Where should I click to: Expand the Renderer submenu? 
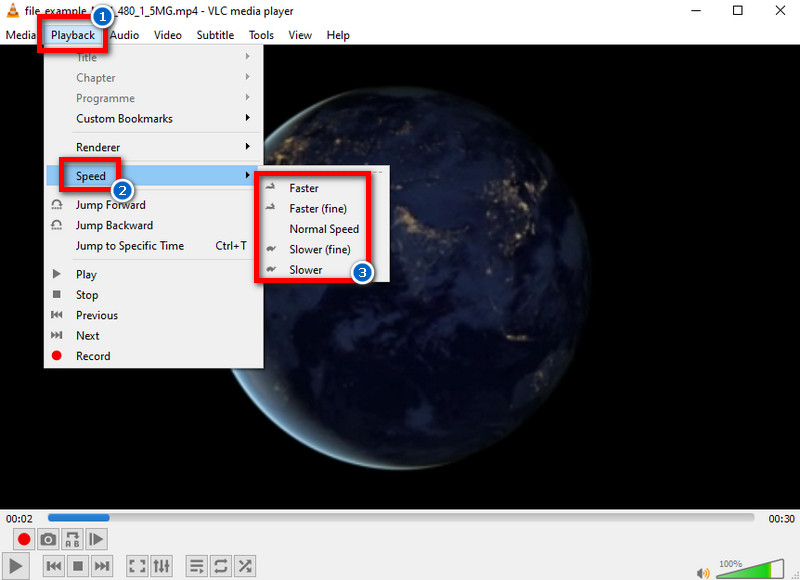tap(154, 147)
